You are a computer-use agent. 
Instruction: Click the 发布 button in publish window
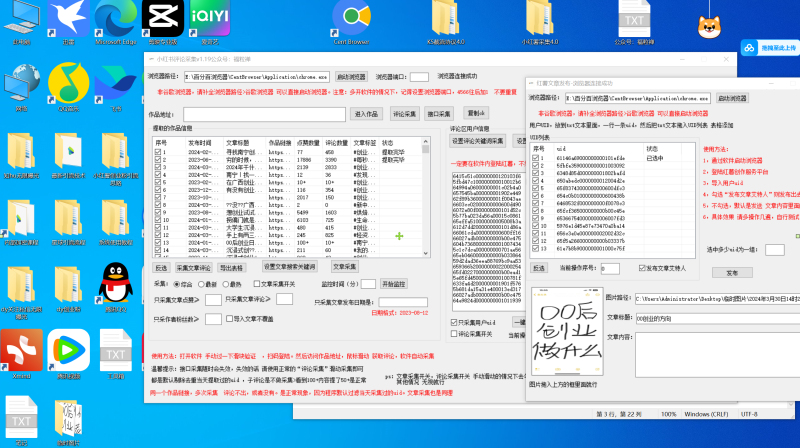click(x=731, y=272)
